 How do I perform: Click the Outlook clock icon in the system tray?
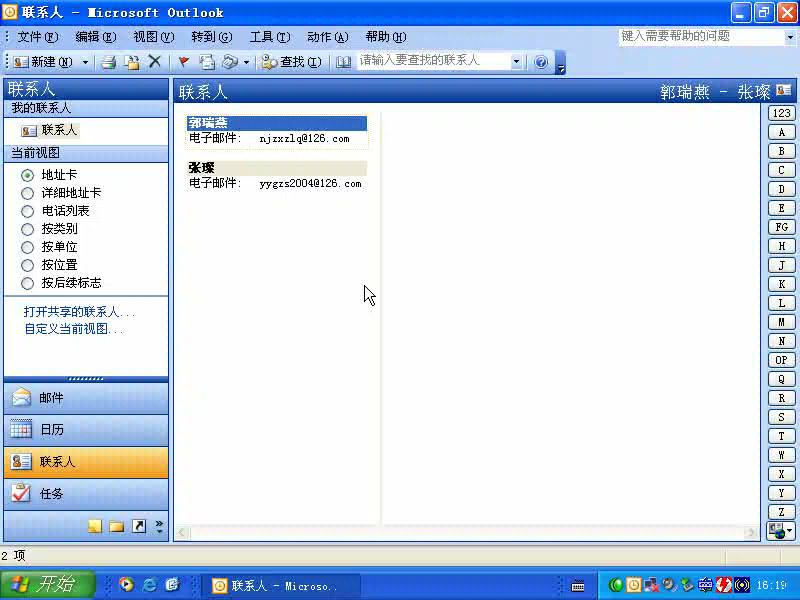633,585
